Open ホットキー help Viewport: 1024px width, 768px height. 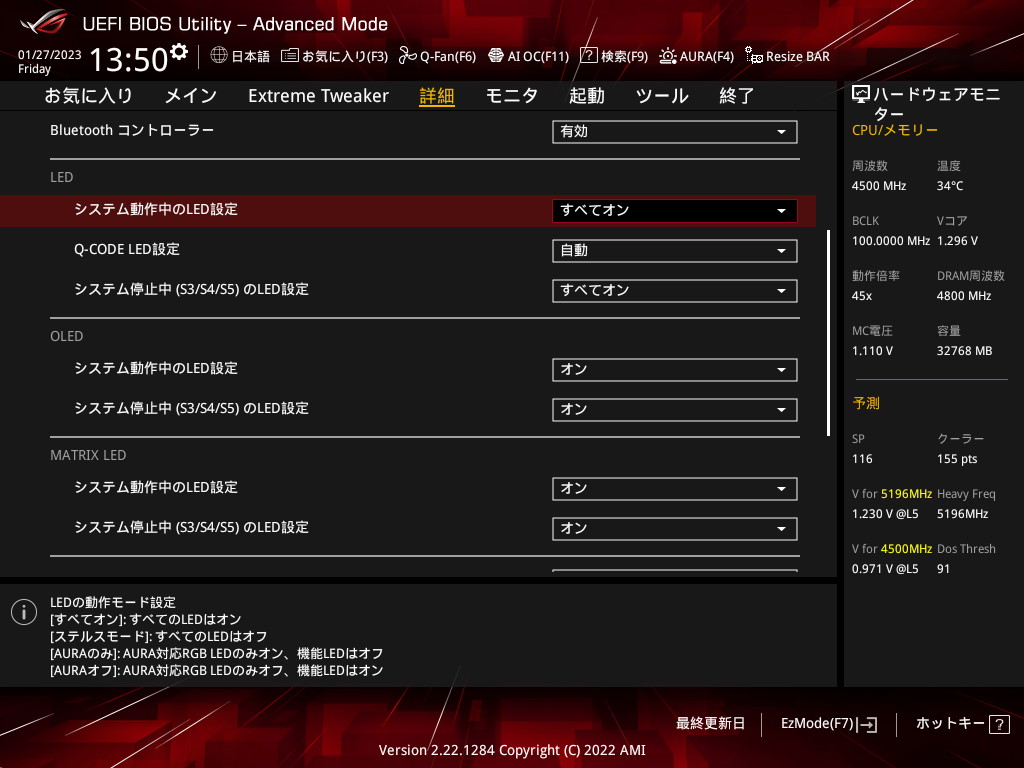pyautogui.click(x=950, y=724)
